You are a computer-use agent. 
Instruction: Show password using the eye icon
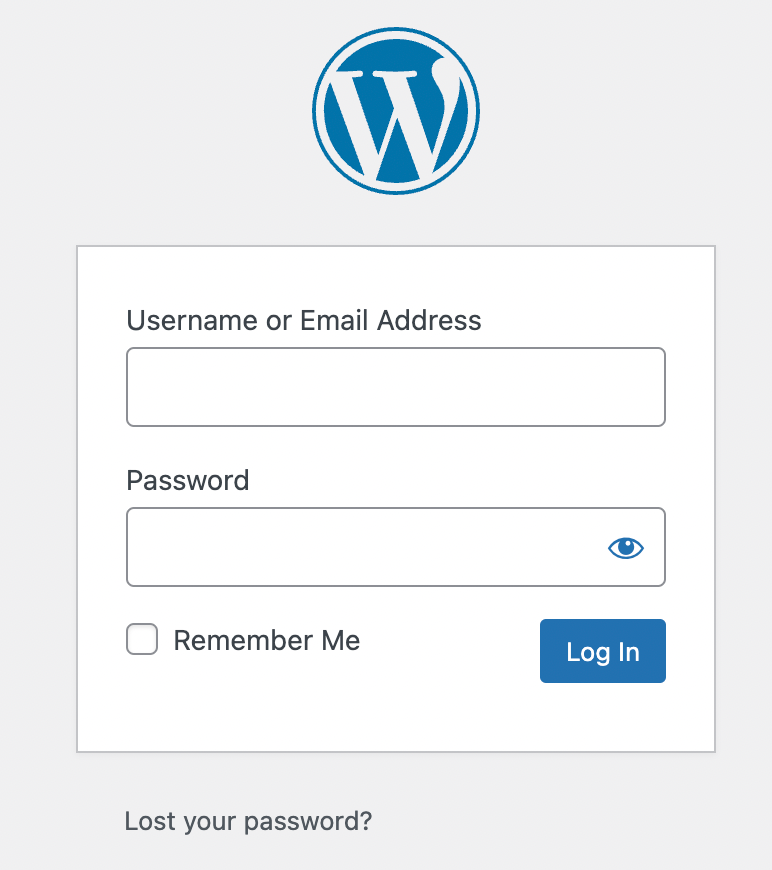click(626, 547)
